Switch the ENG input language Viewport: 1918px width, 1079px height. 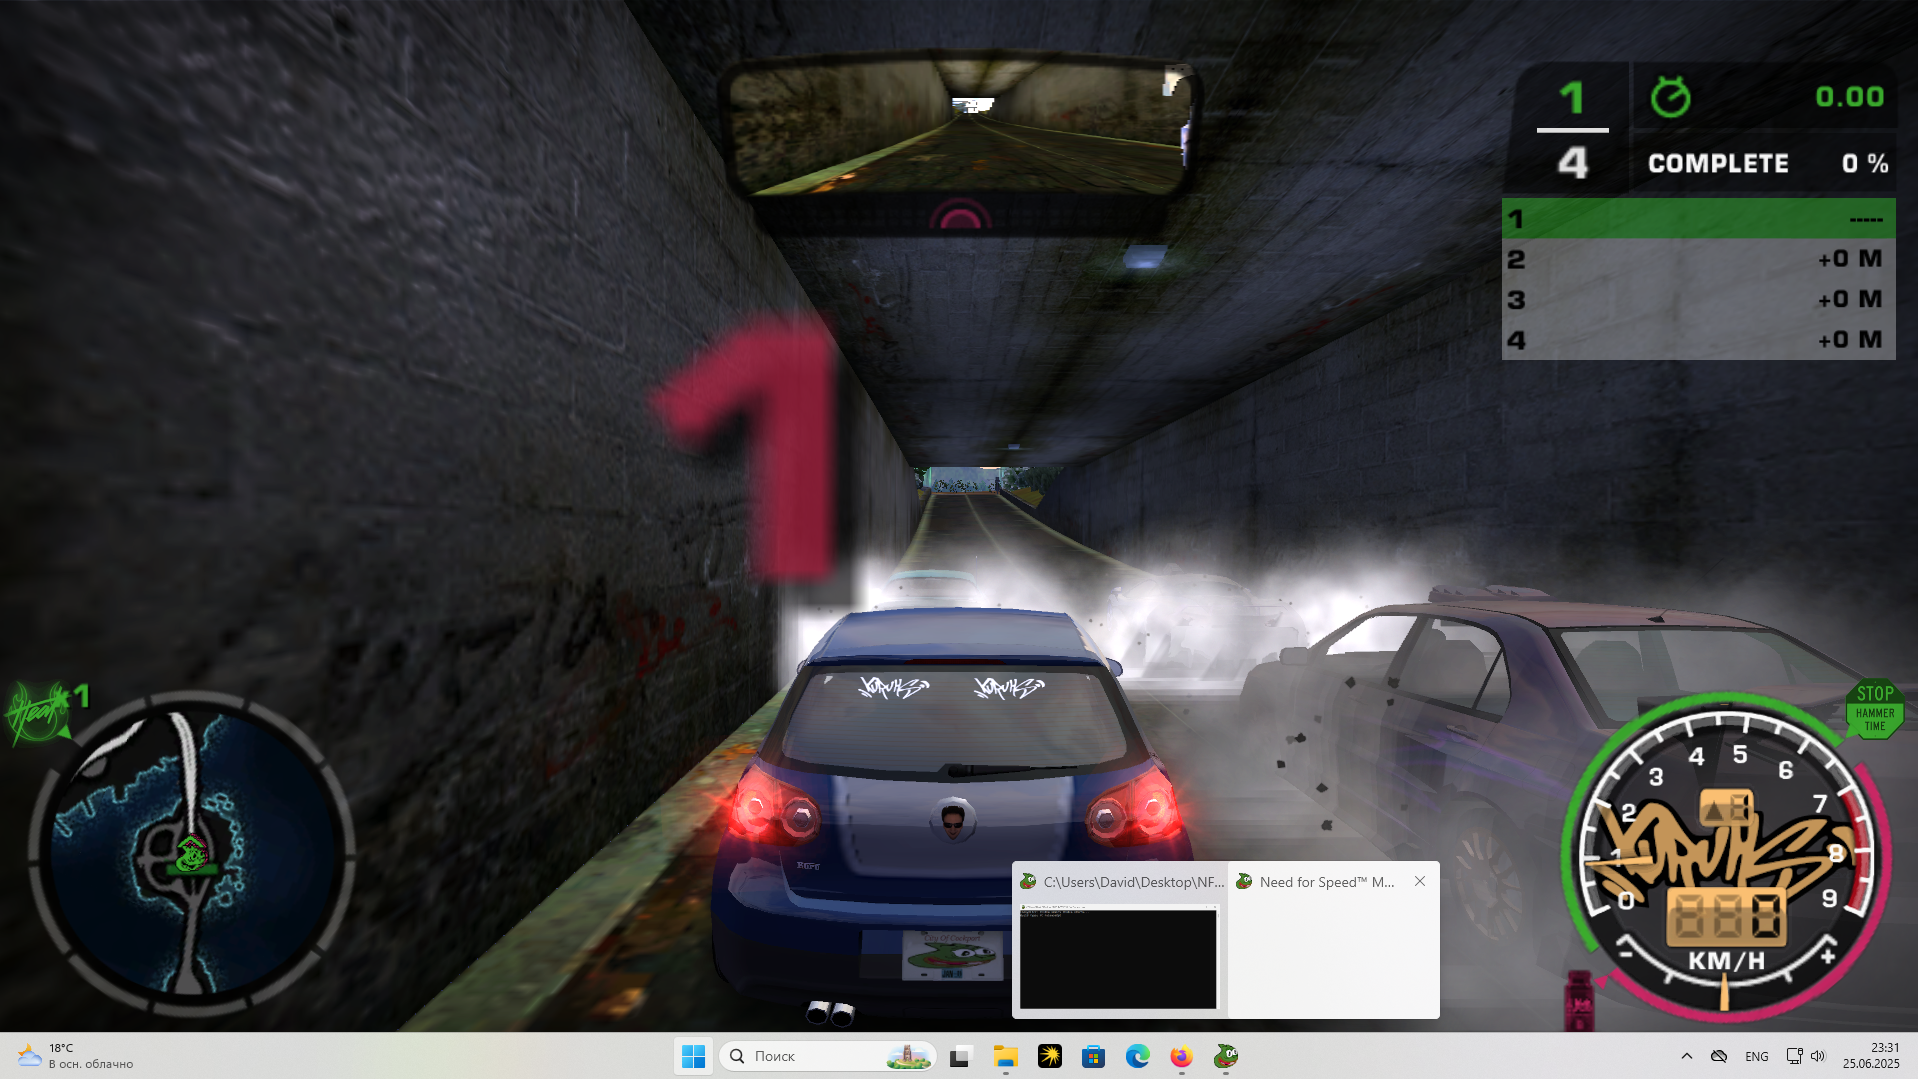click(x=1757, y=1056)
